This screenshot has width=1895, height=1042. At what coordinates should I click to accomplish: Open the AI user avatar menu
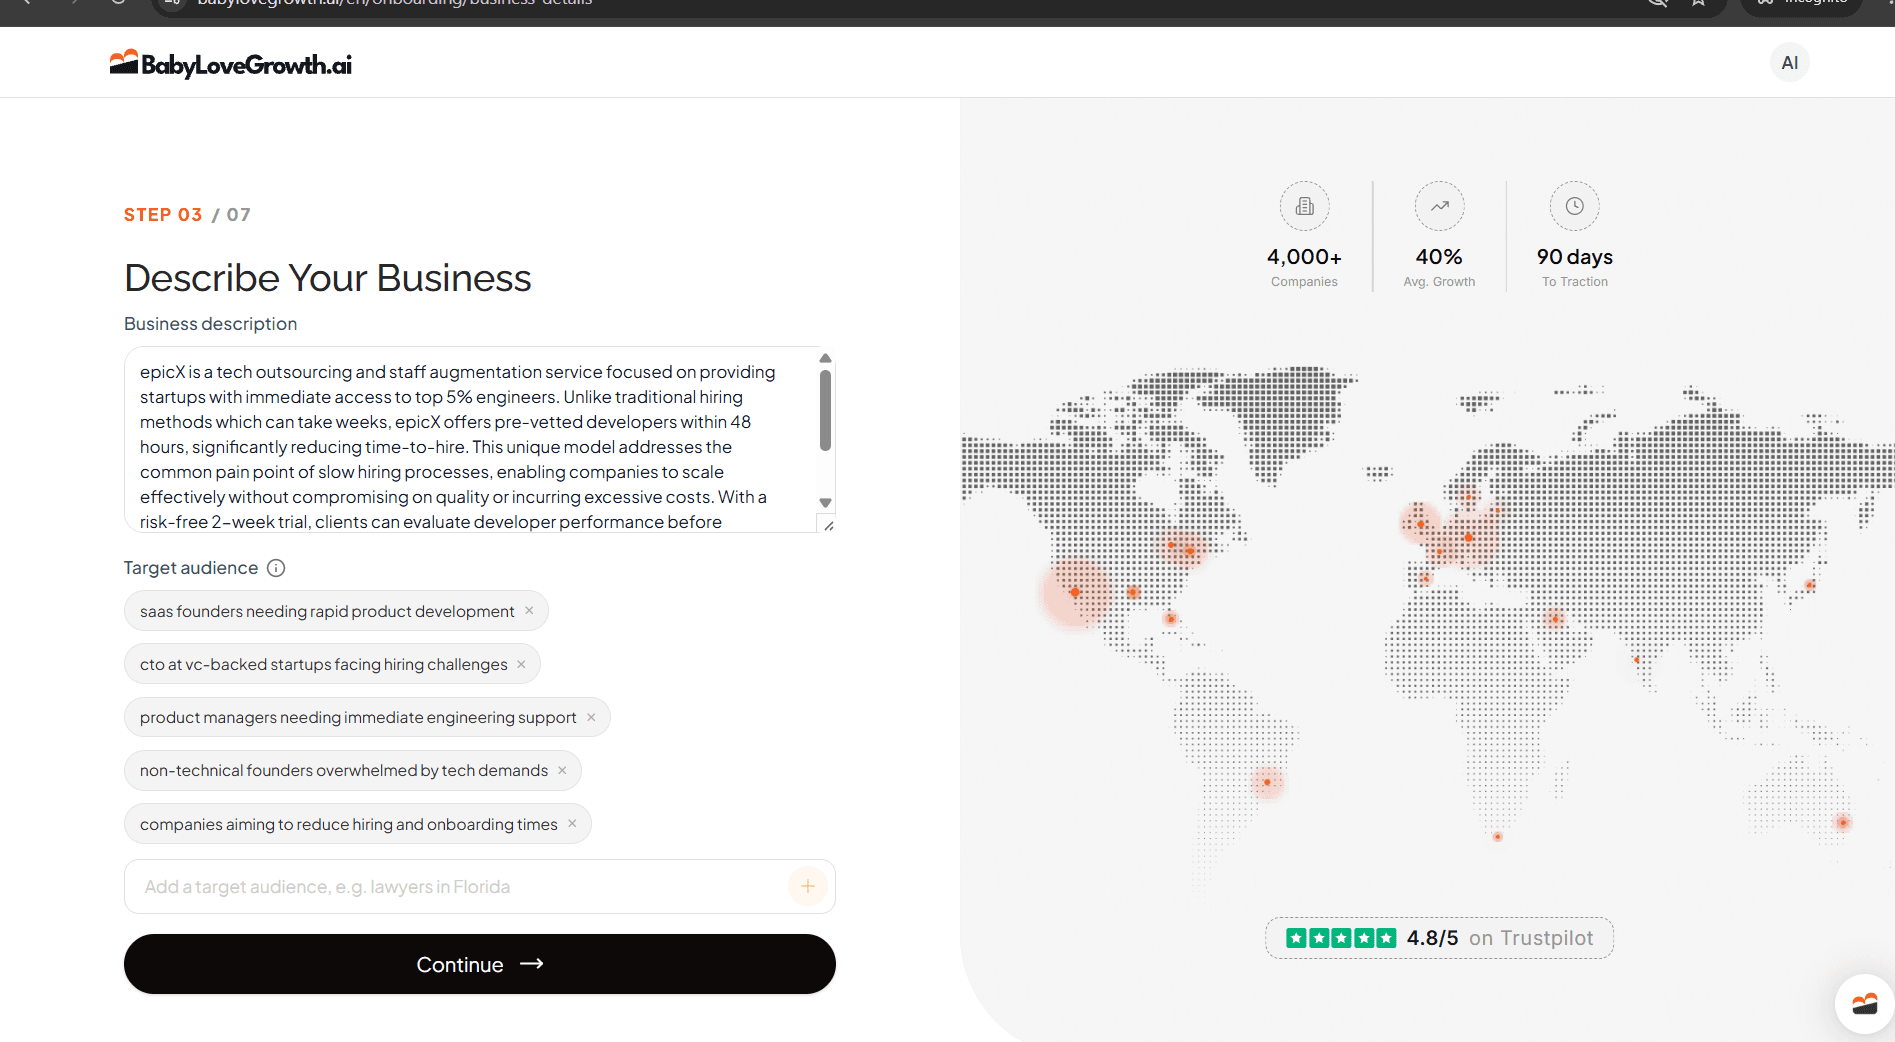pos(1789,62)
